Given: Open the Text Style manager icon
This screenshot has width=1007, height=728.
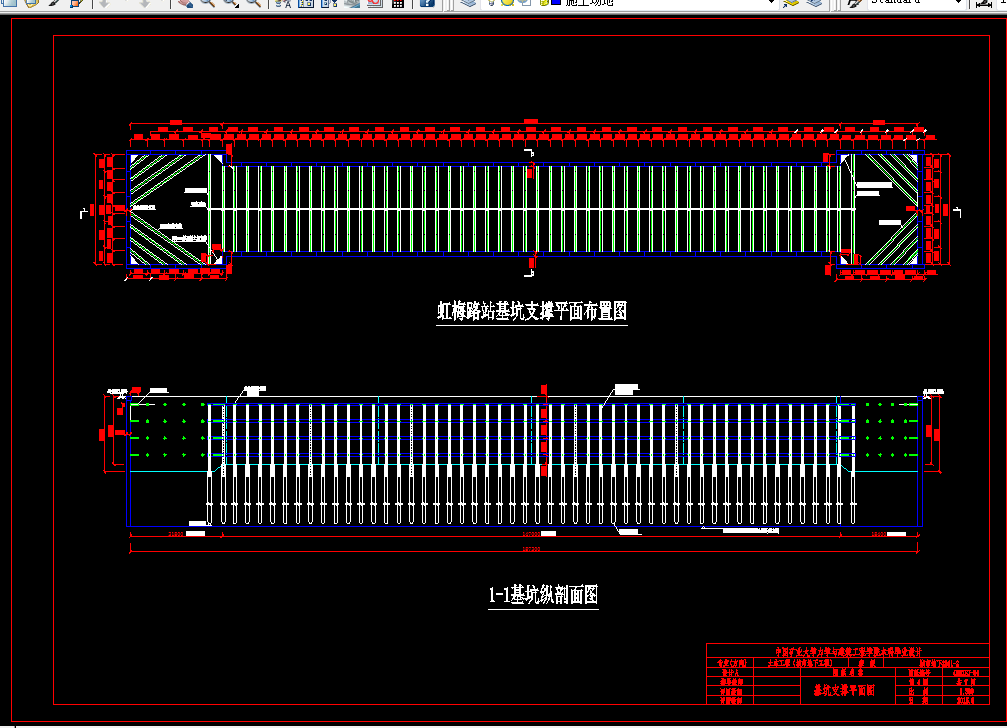Looking at the screenshot, I should [854, 3].
